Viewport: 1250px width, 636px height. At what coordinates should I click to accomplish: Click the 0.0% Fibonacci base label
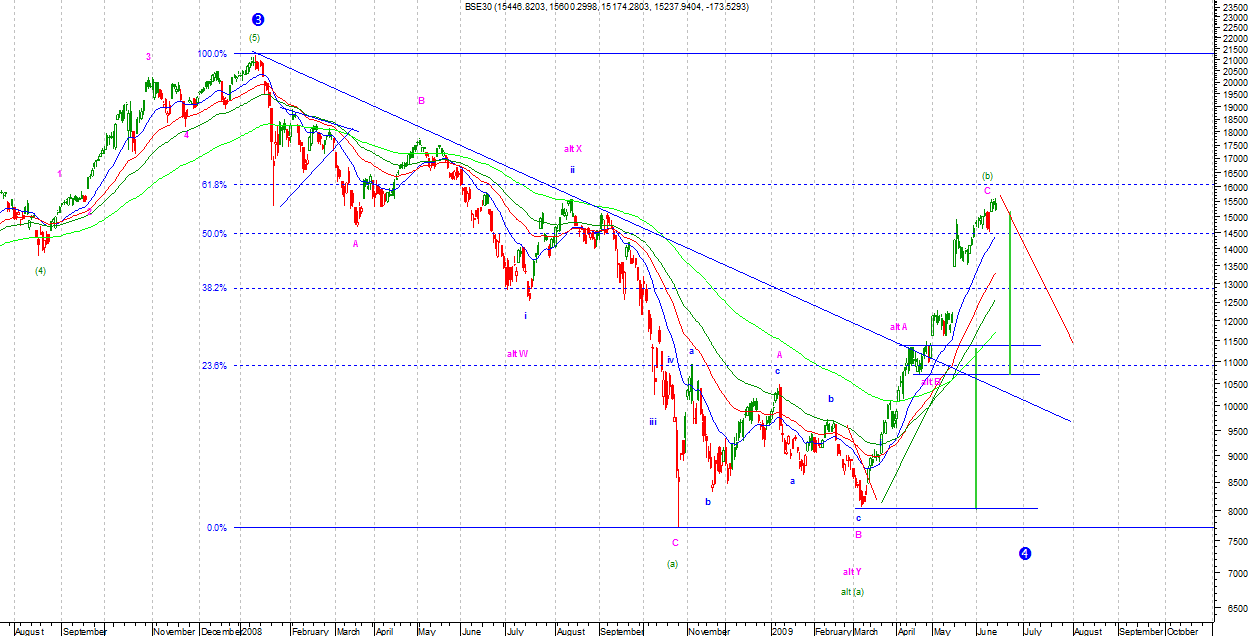point(217,528)
